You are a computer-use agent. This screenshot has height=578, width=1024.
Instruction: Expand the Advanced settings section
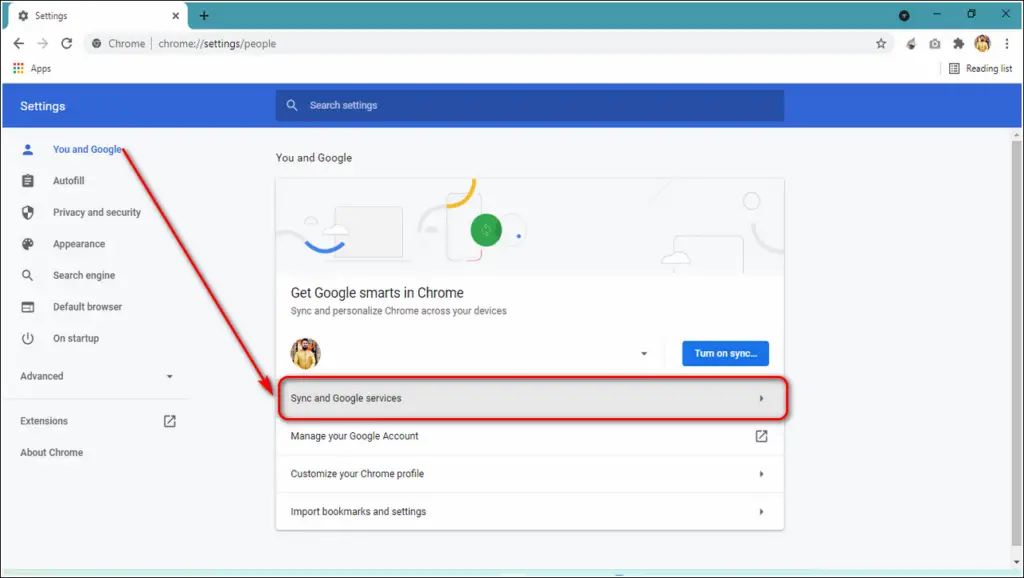point(97,376)
